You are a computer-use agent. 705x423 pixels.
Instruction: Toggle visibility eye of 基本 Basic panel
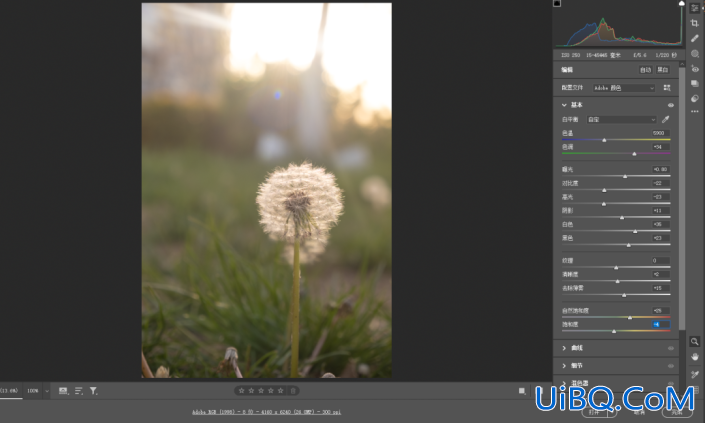point(671,105)
